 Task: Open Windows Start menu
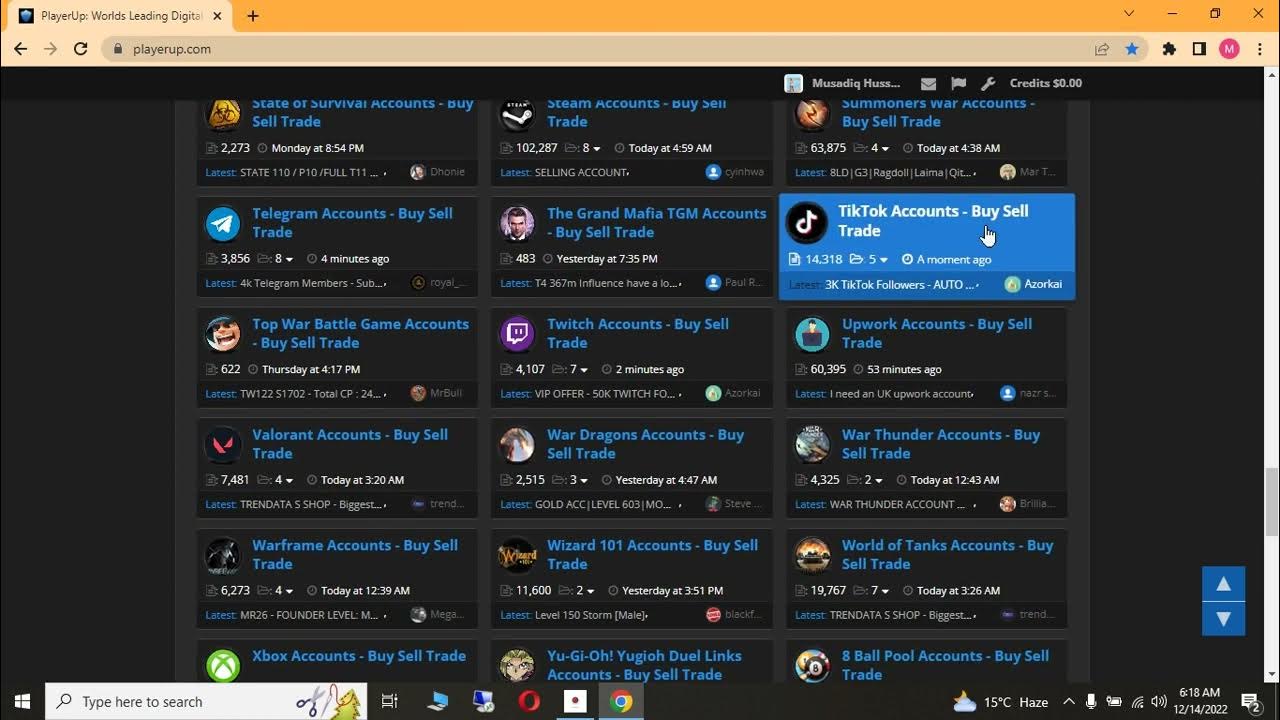click(22, 701)
